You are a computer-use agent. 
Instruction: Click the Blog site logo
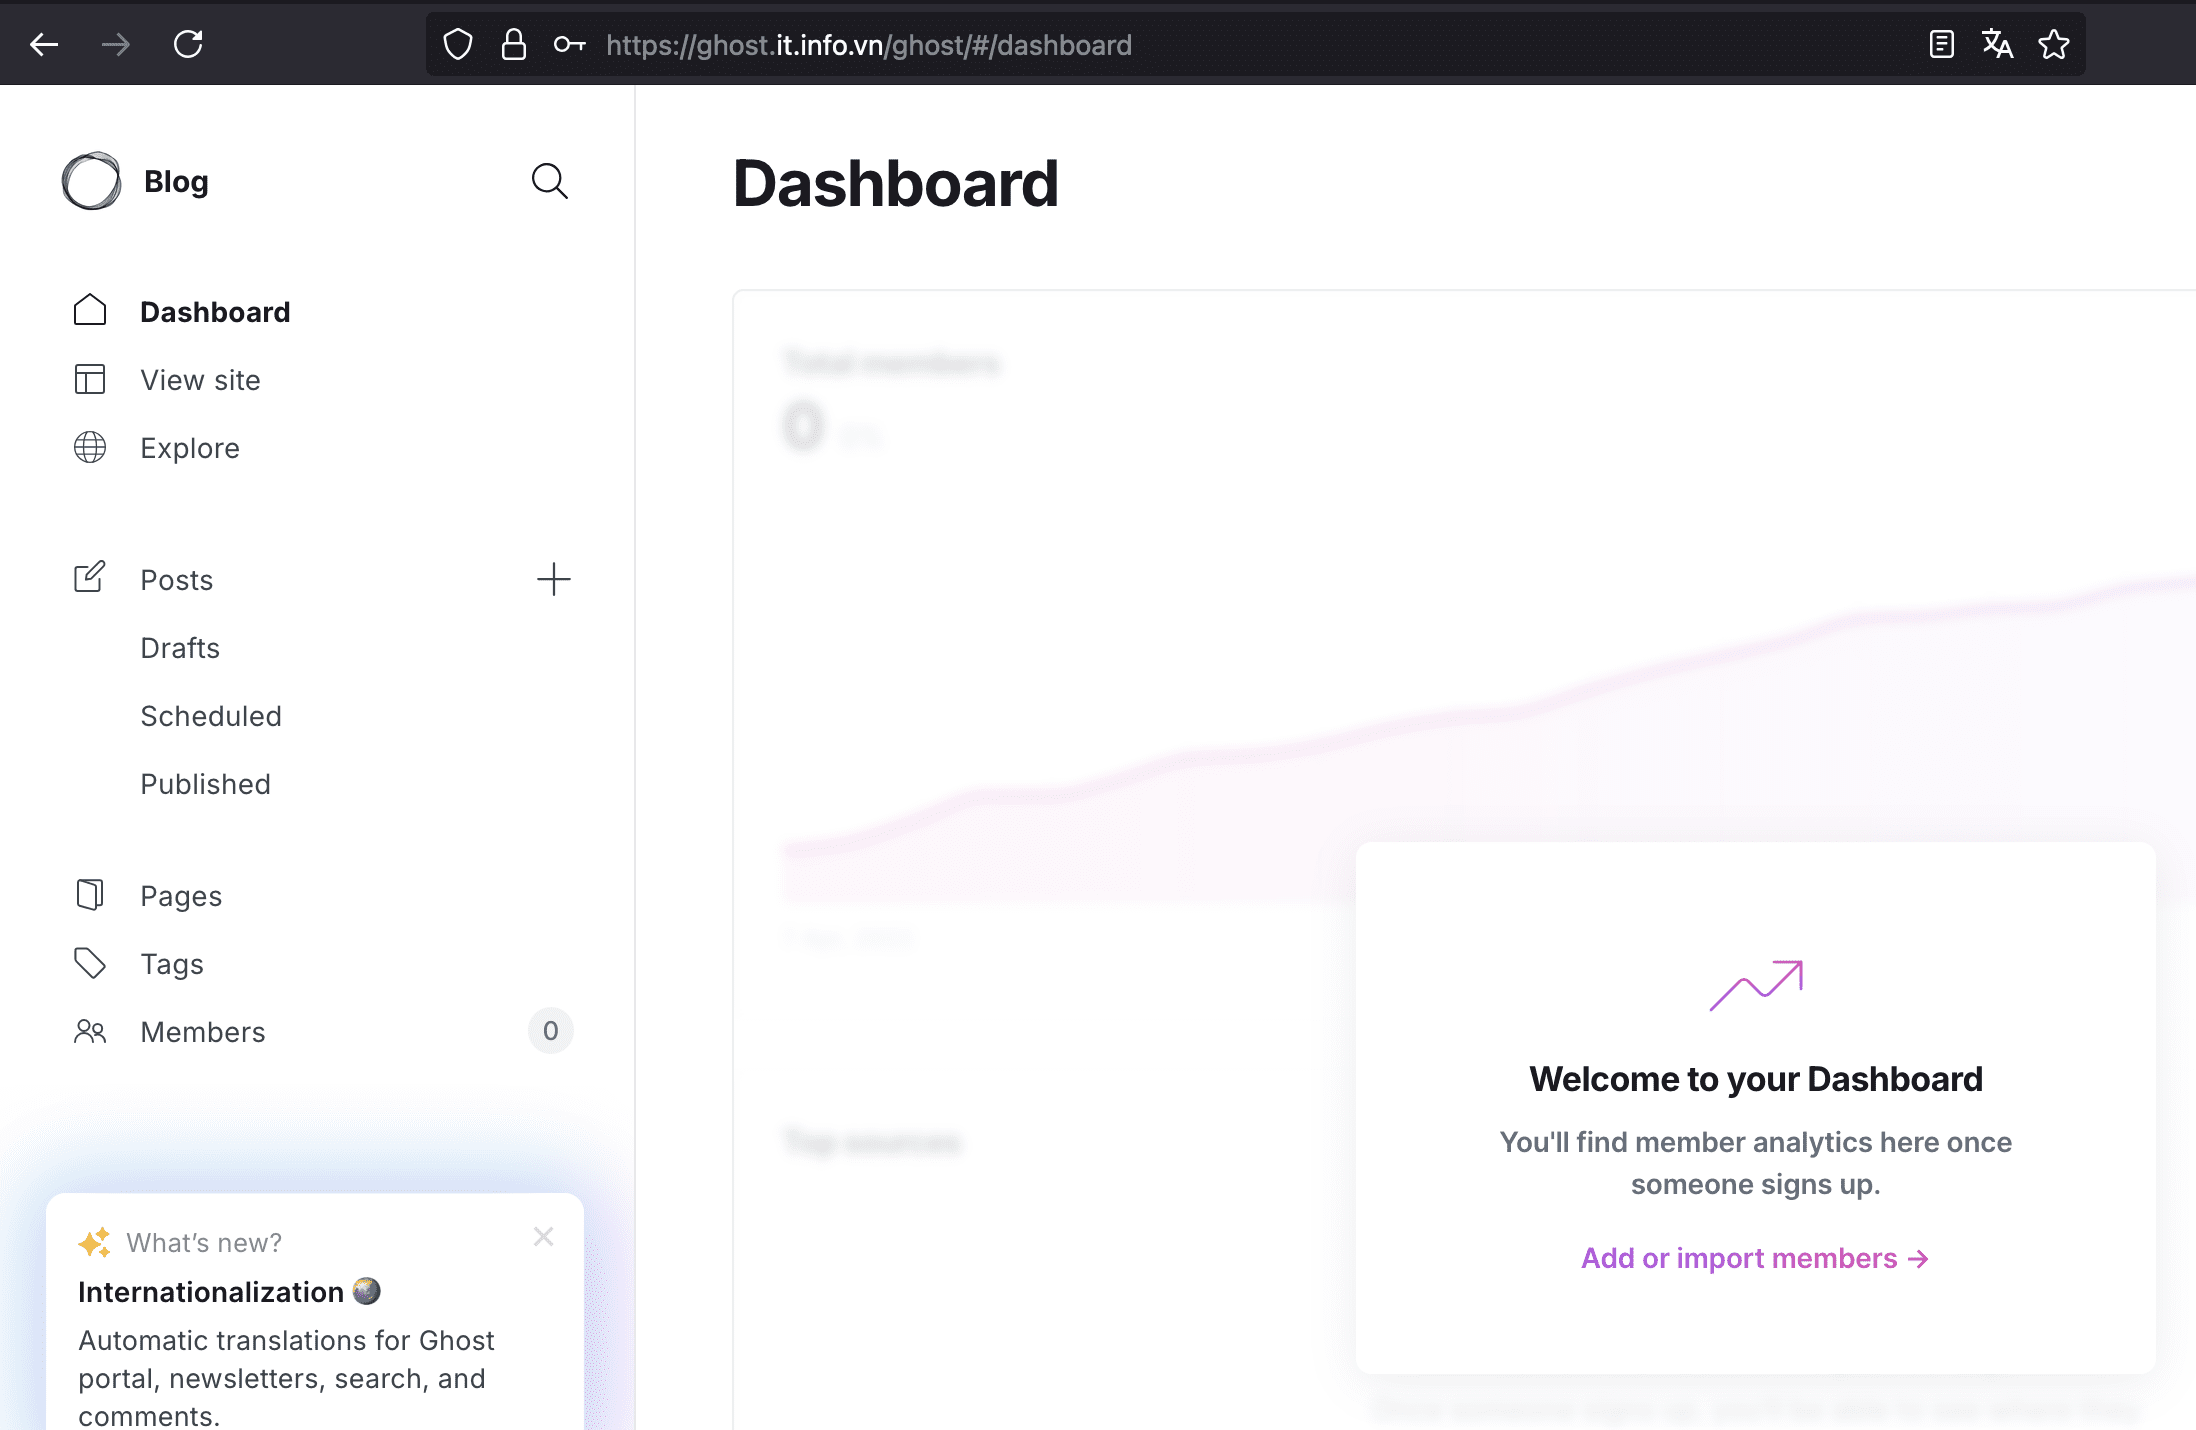tap(92, 181)
